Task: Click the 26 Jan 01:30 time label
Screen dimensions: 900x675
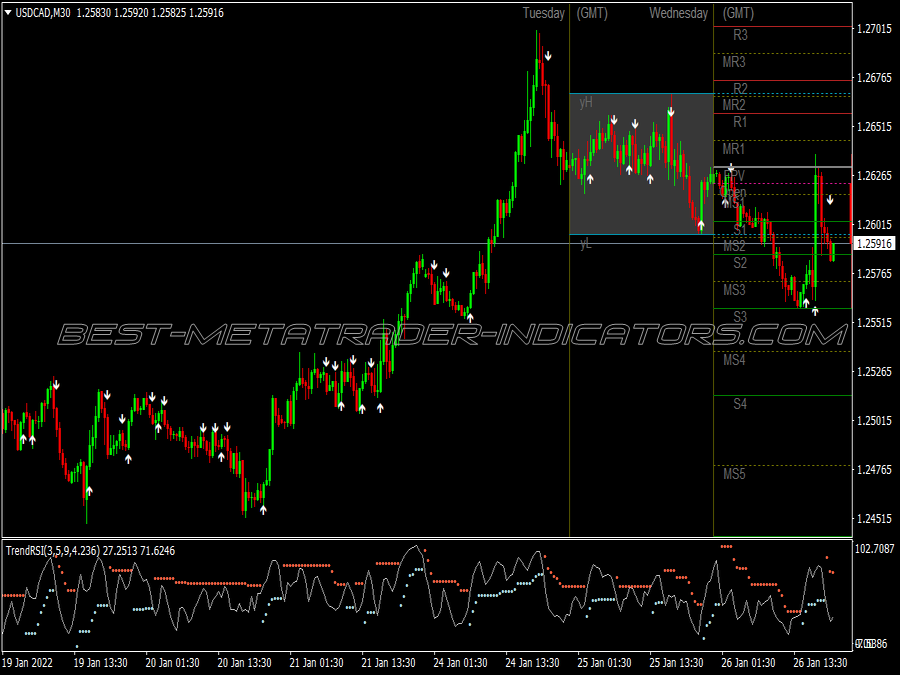Action: 748,663
